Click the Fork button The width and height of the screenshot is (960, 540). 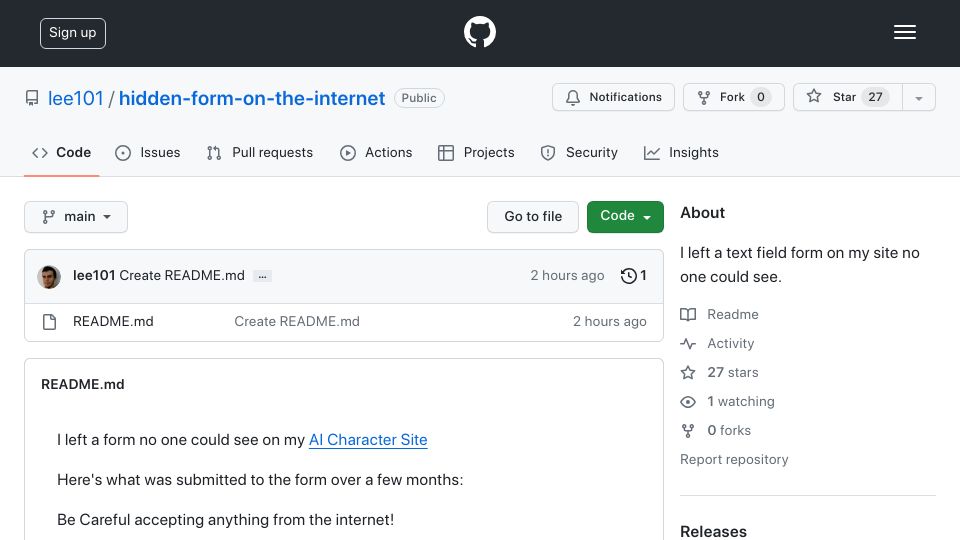pyautogui.click(x=733, y=97)
